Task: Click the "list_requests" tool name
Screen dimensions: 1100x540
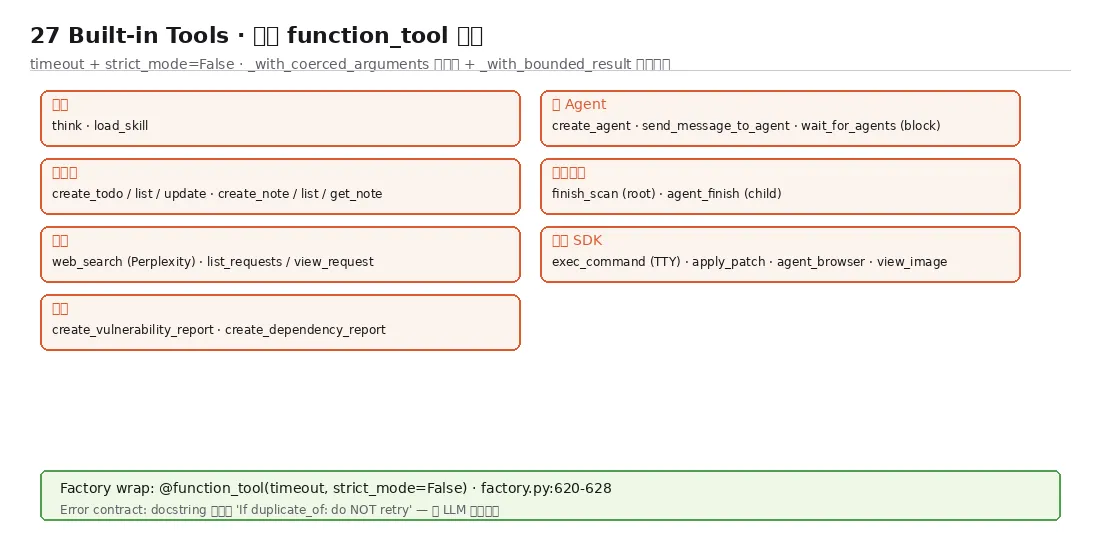Action: tap(244, 262)
